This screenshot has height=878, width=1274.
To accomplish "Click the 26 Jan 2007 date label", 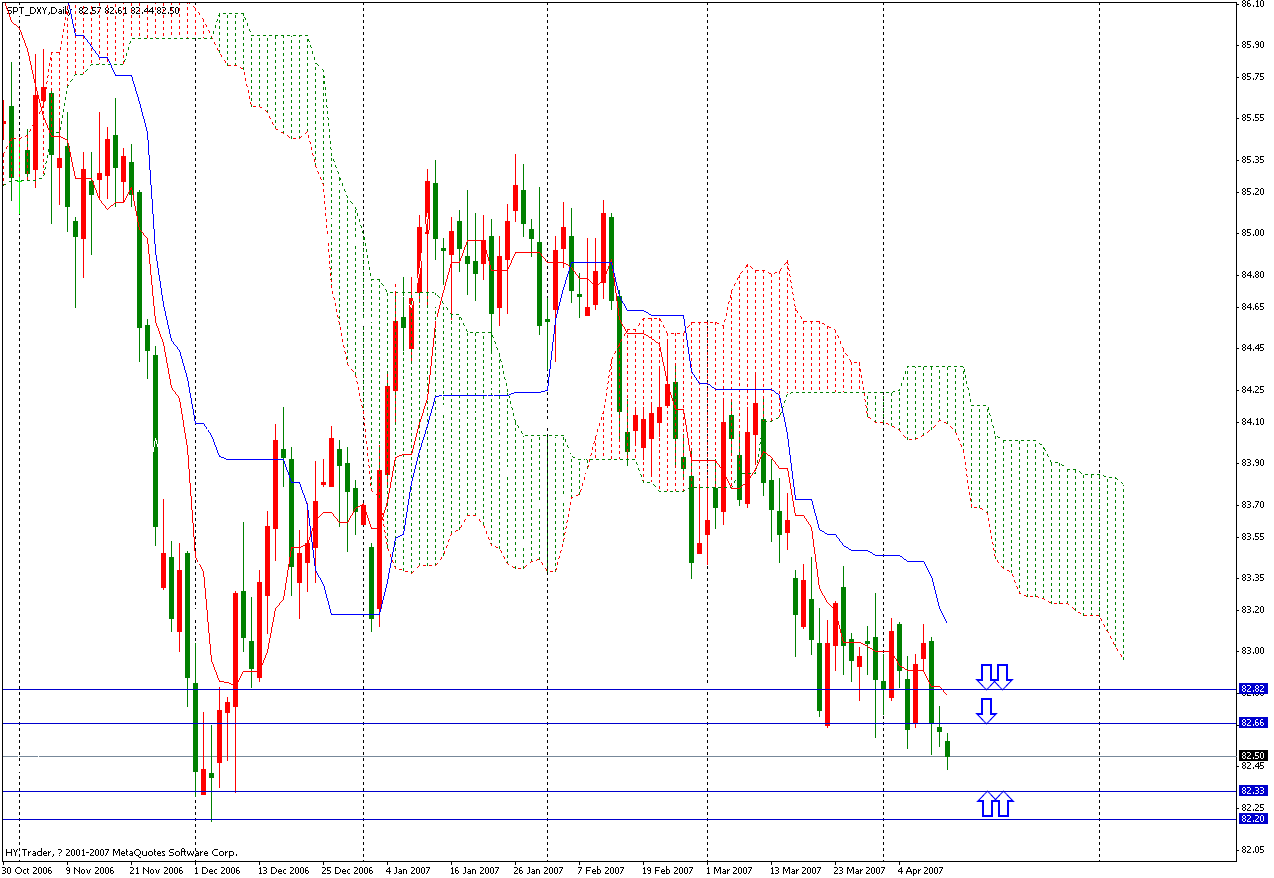I will [539, 870].
